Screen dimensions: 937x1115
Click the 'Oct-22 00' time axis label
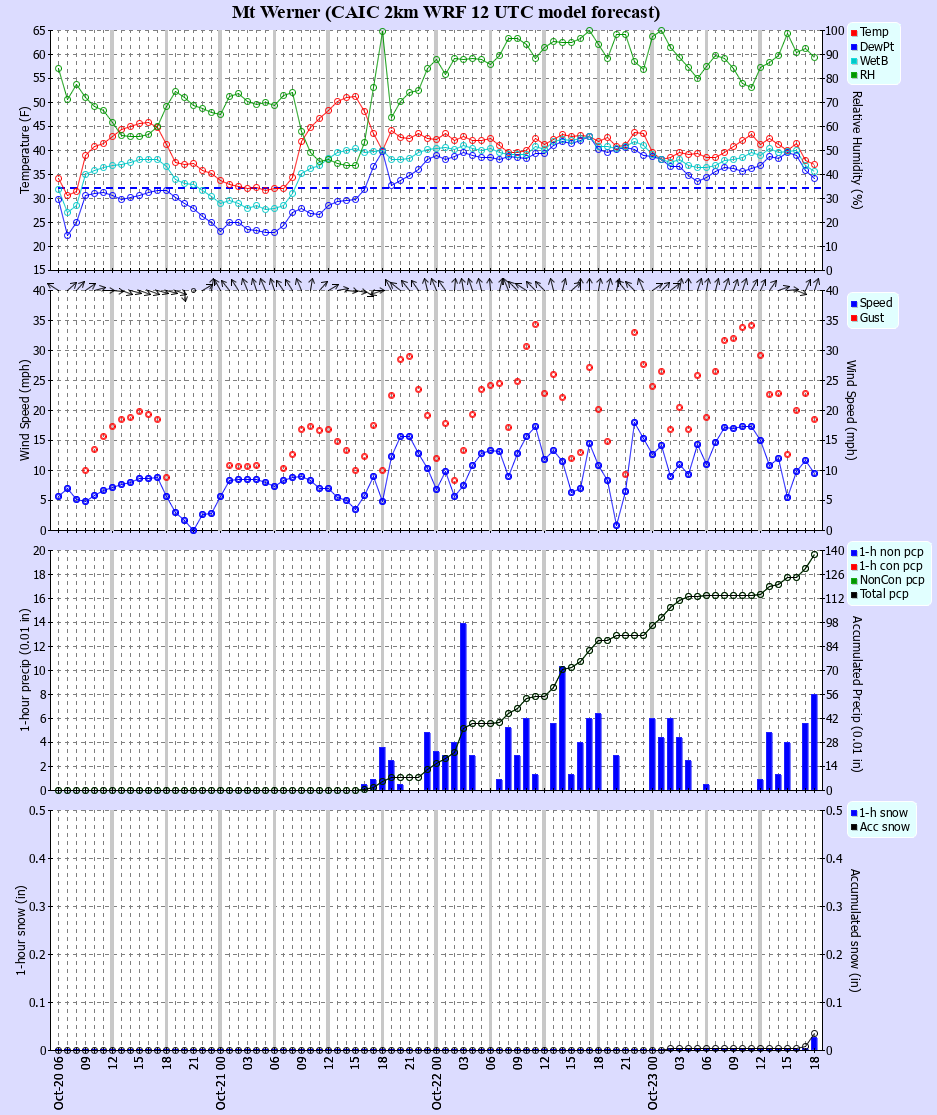click(x=437, y=1082)
